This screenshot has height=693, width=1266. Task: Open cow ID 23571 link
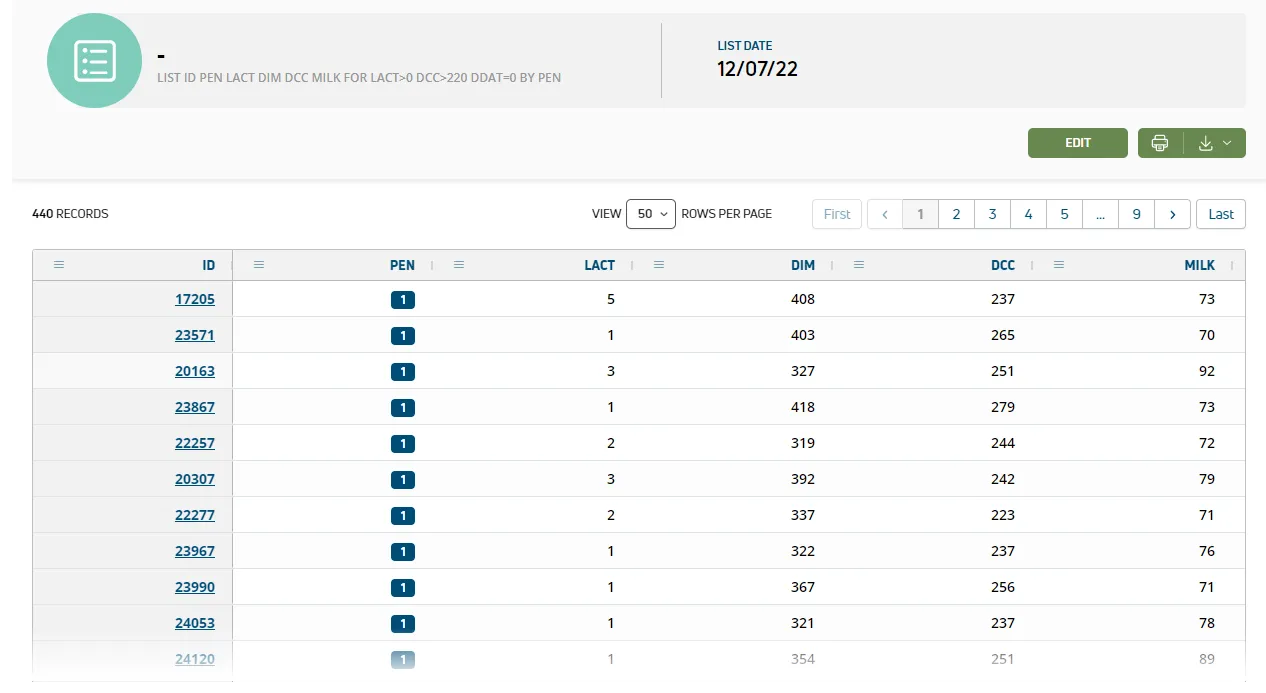click(195, 335)
